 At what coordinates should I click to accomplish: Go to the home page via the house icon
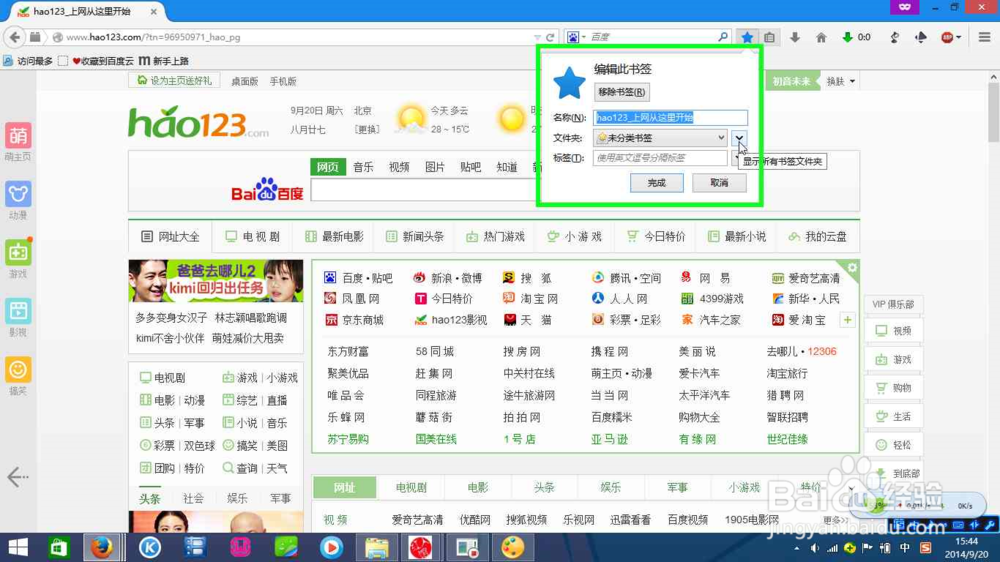(x=821, y=37)
